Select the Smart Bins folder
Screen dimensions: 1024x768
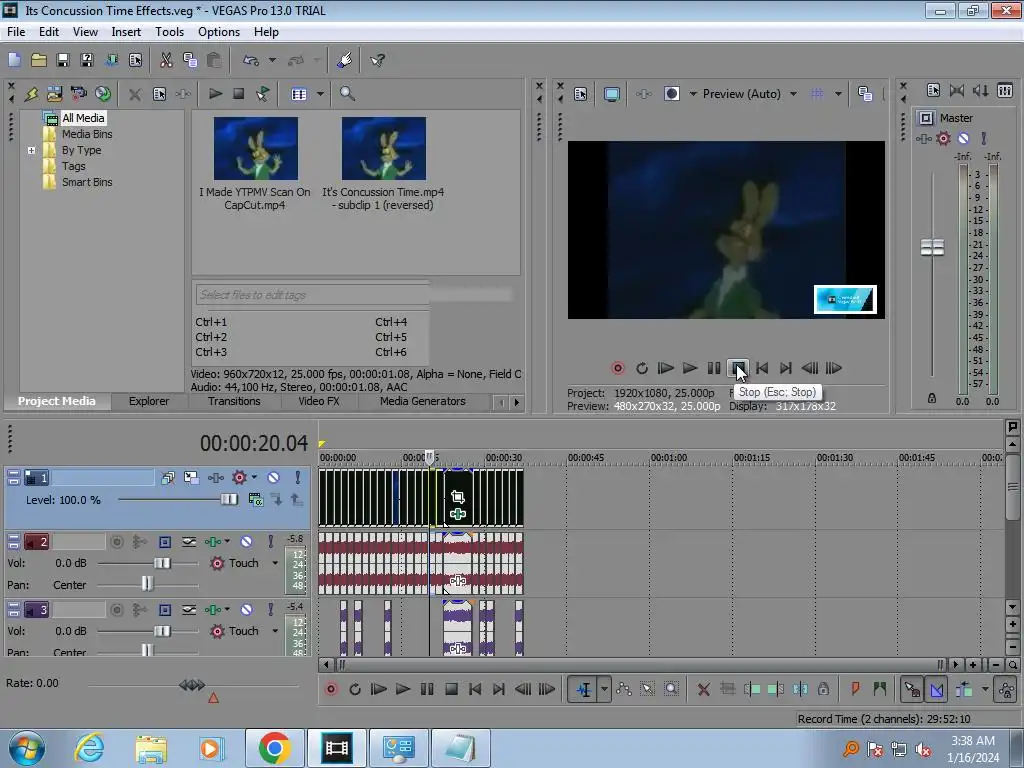87,182
